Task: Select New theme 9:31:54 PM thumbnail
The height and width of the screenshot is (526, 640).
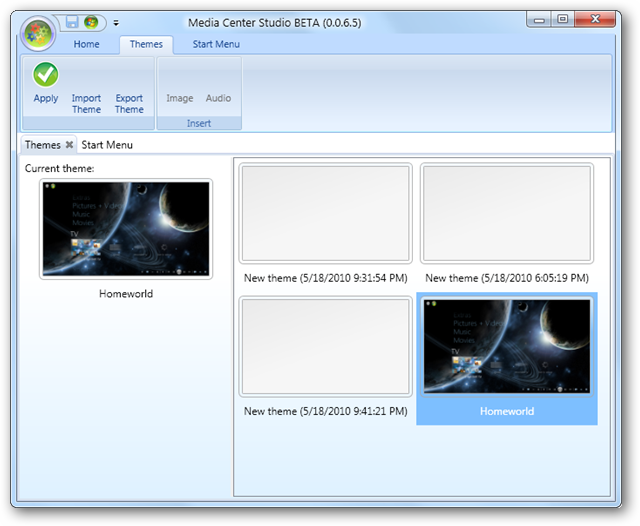Action: pyautogui.click(x=326, y=213)
